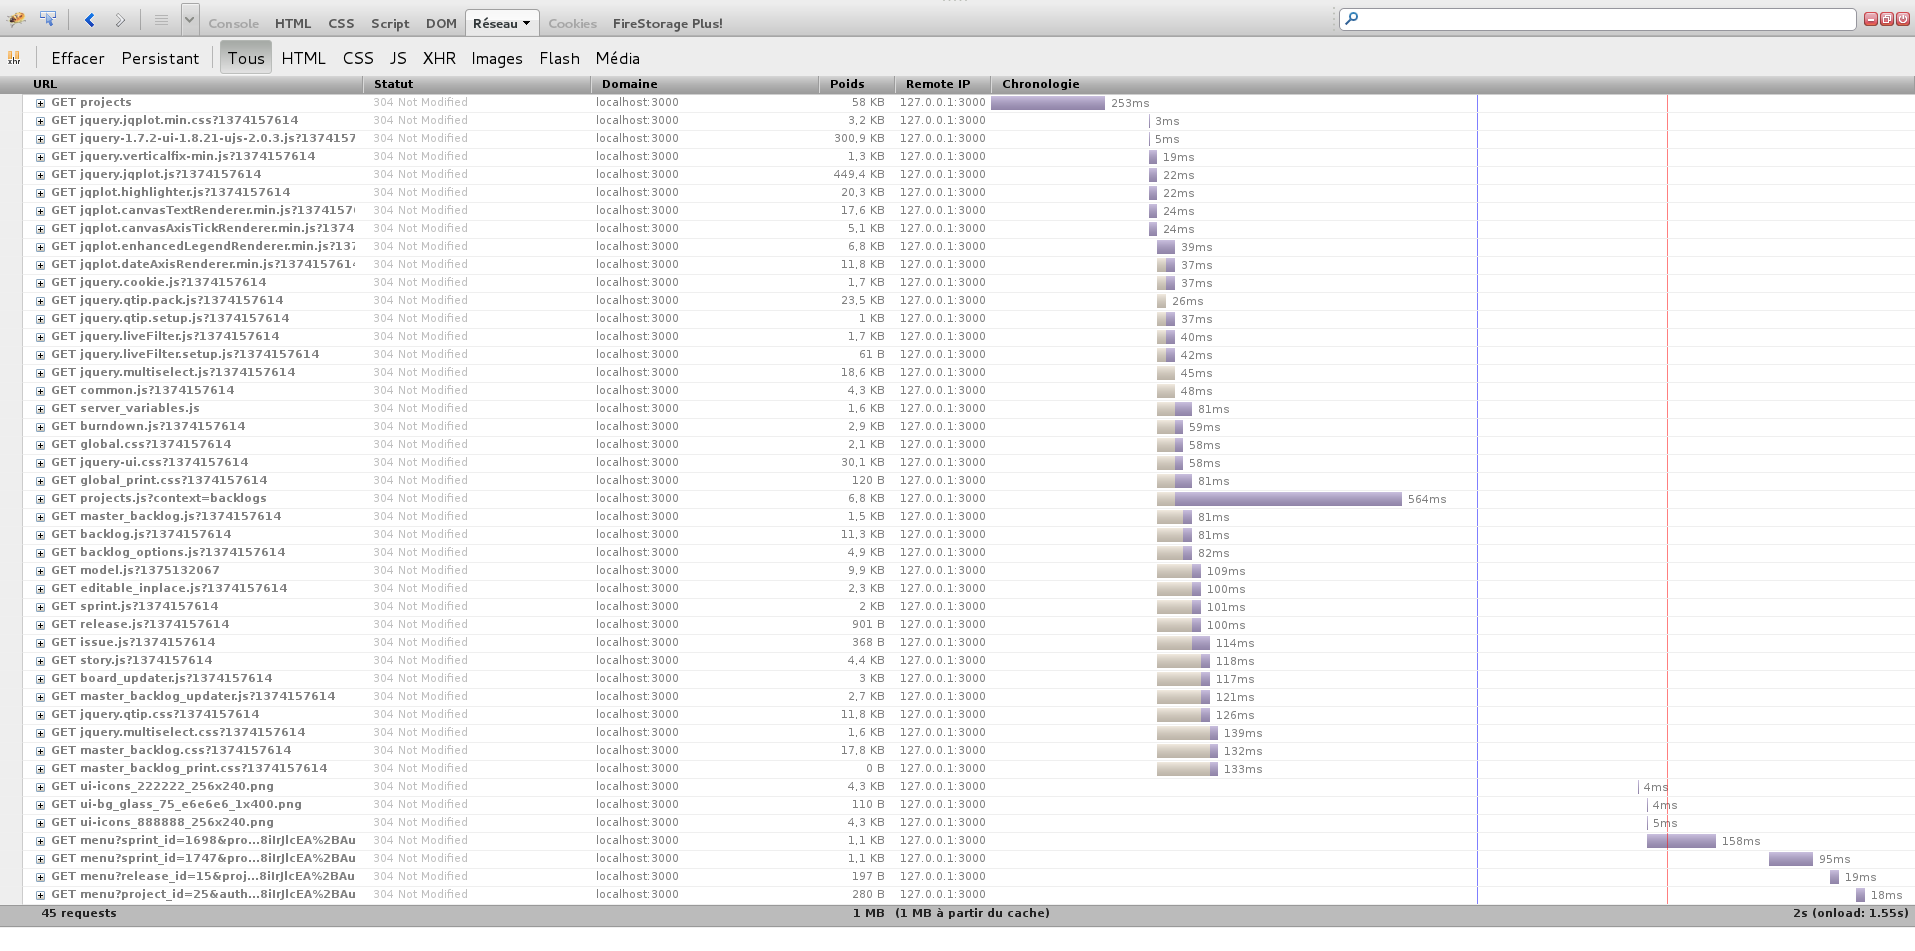This screenshot has height=951, width=1915.
Task: Switch to the Console tab
Action: click(x=233, y=23)
